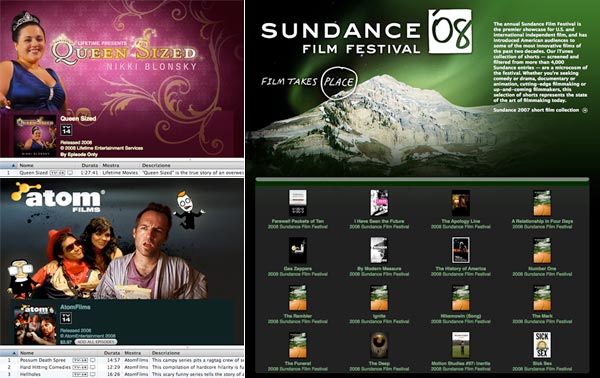
Task: Open the By Modern Measure poster thumbnail
Action: (x=379, y=250)
